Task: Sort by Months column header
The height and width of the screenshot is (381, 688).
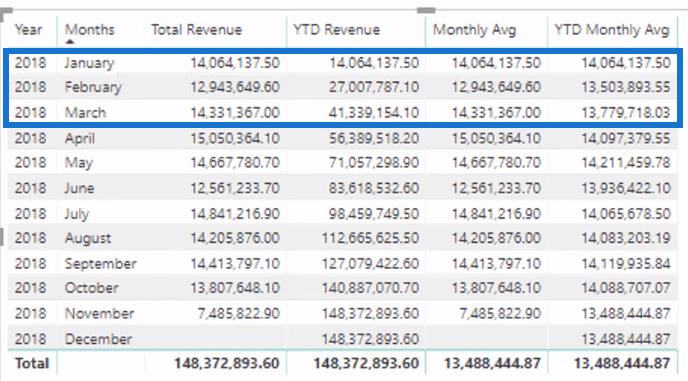Action: point(90,30)
